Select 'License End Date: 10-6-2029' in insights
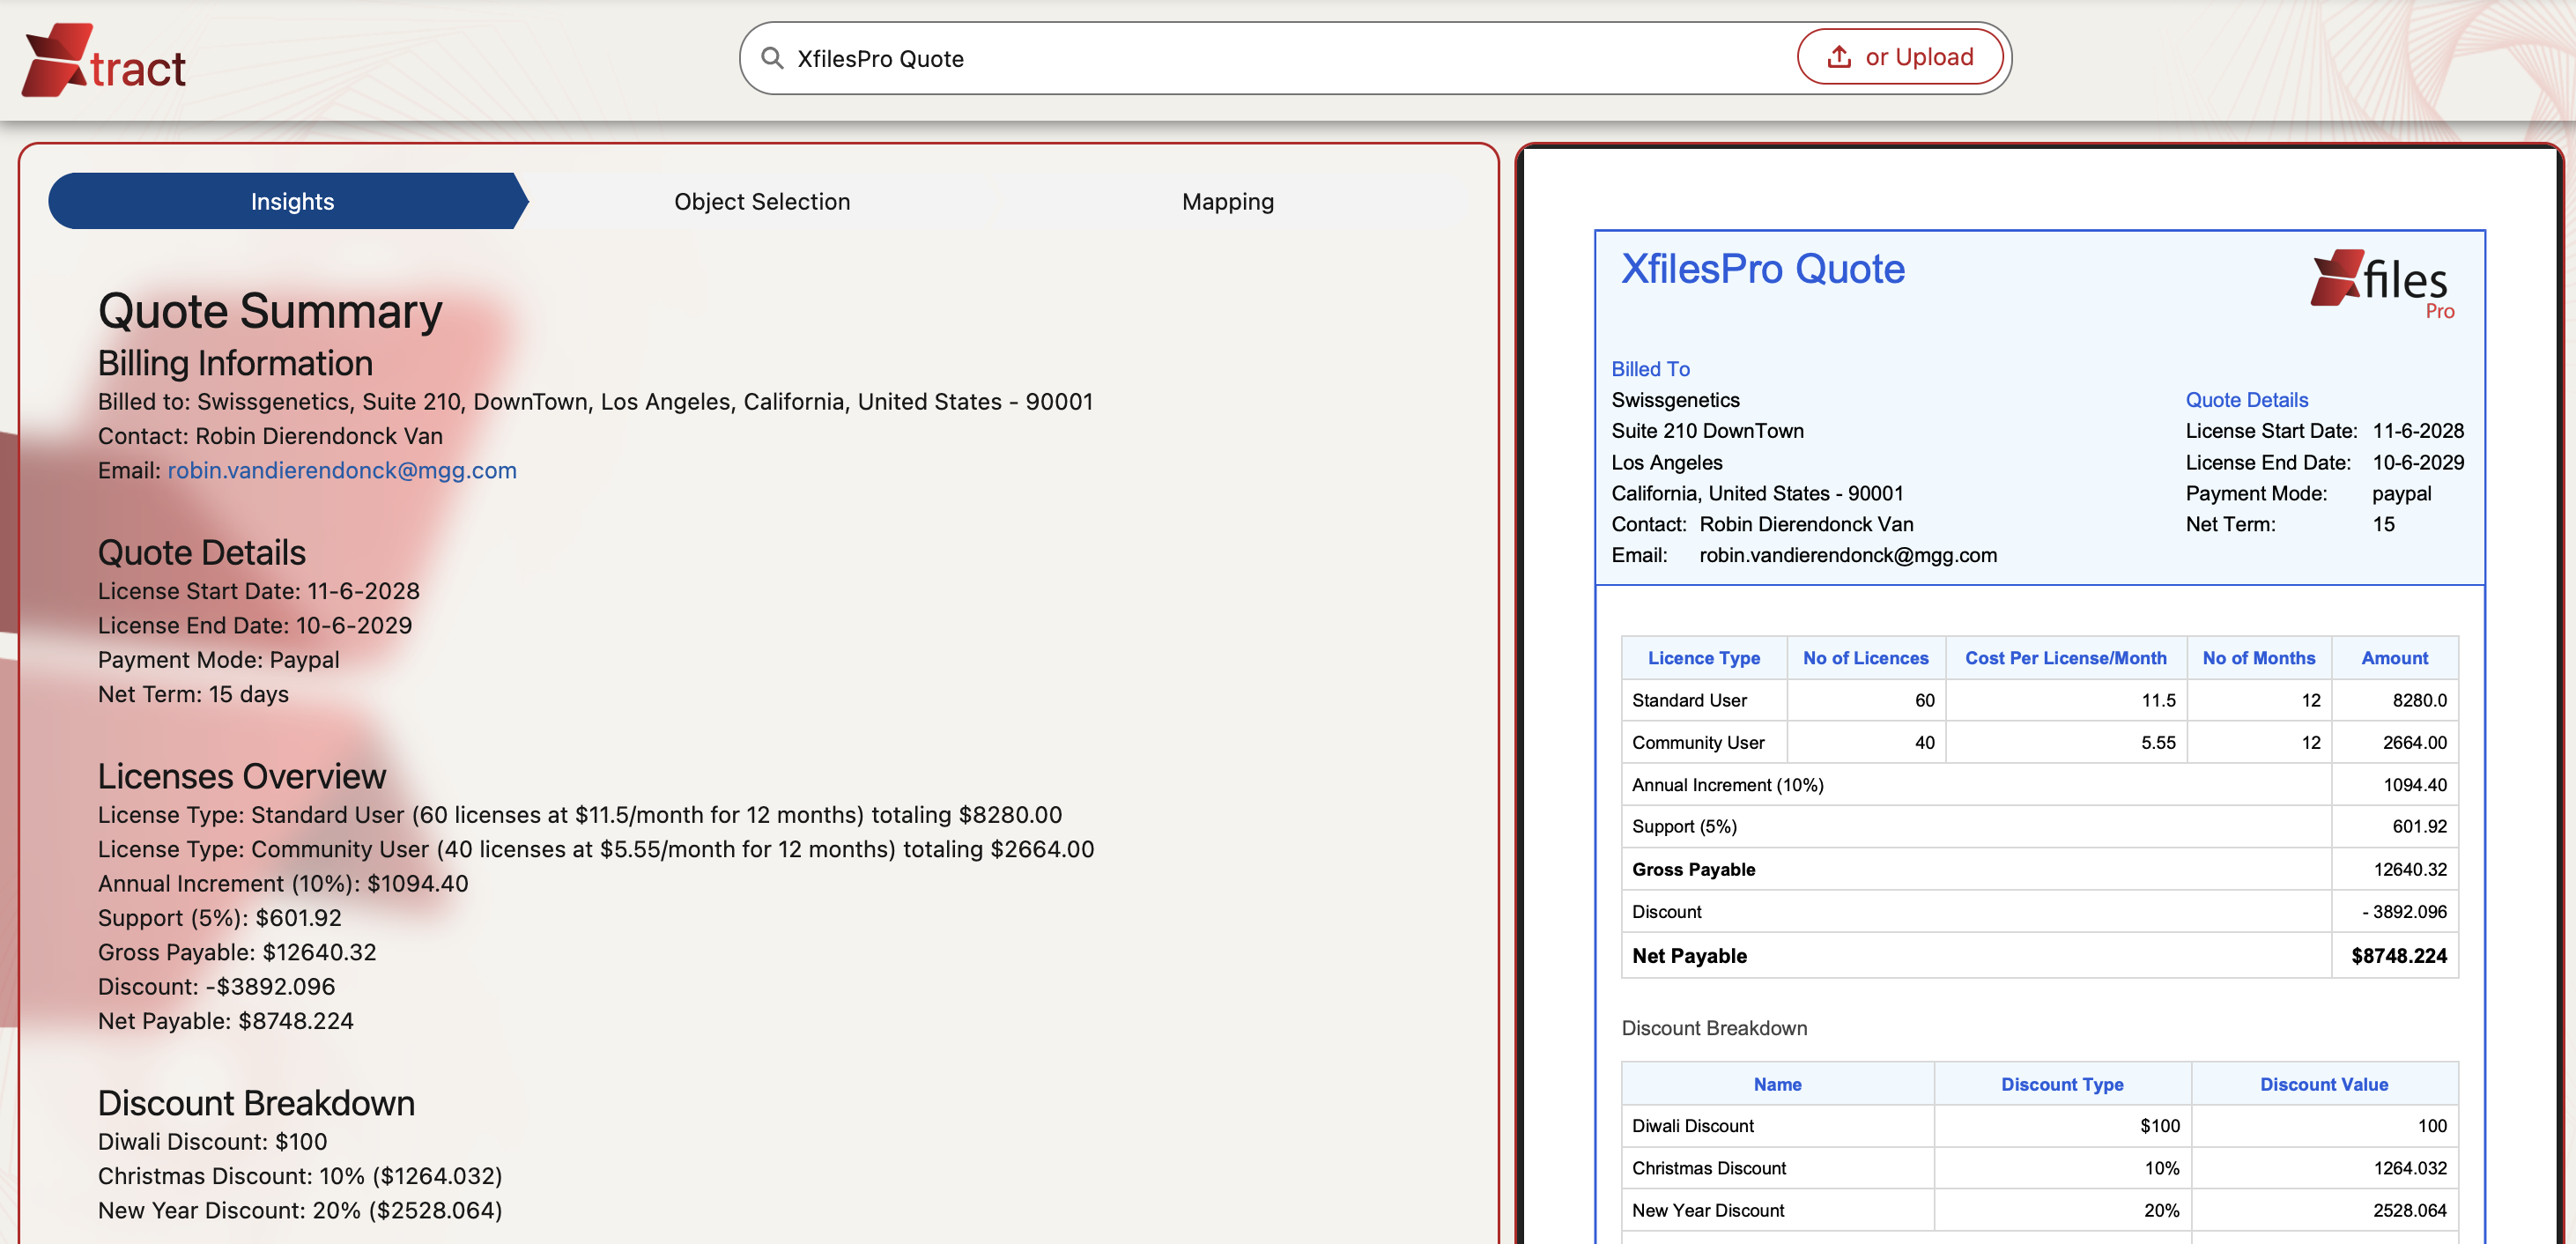This screenshot has width=2576, height=1244. click(x=255, y=626)
